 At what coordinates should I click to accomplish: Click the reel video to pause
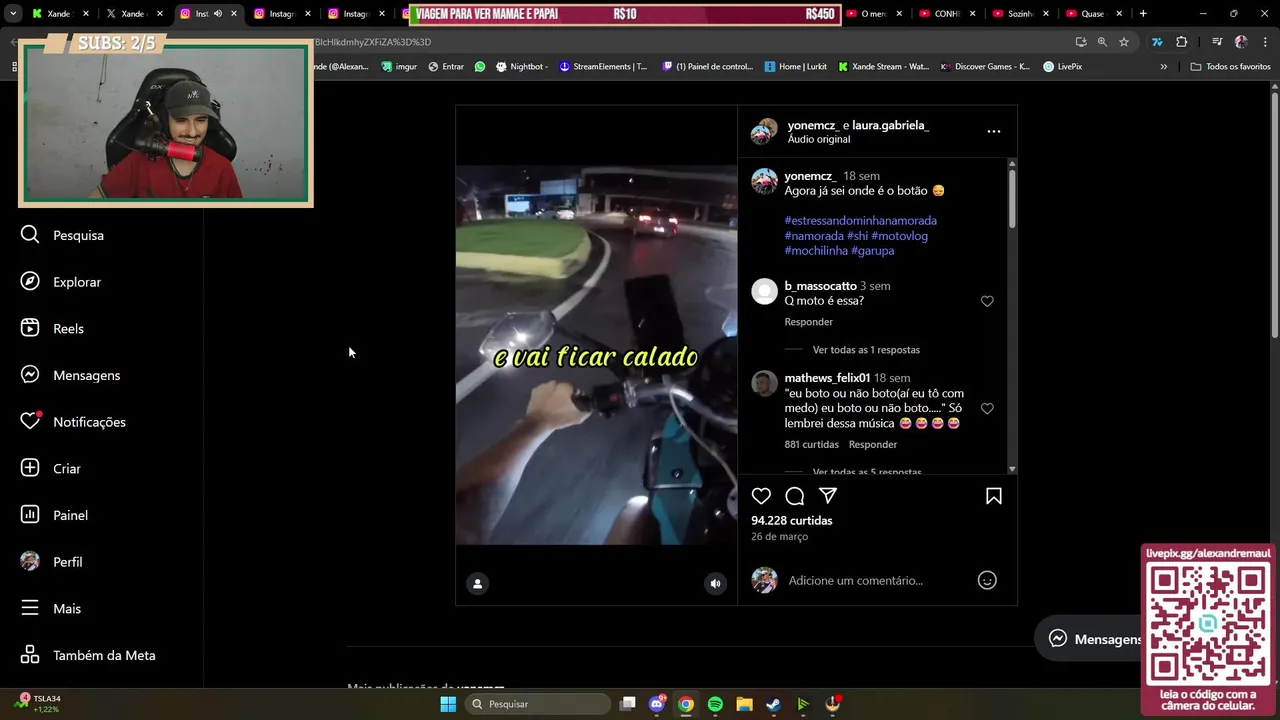click(596, 355)
